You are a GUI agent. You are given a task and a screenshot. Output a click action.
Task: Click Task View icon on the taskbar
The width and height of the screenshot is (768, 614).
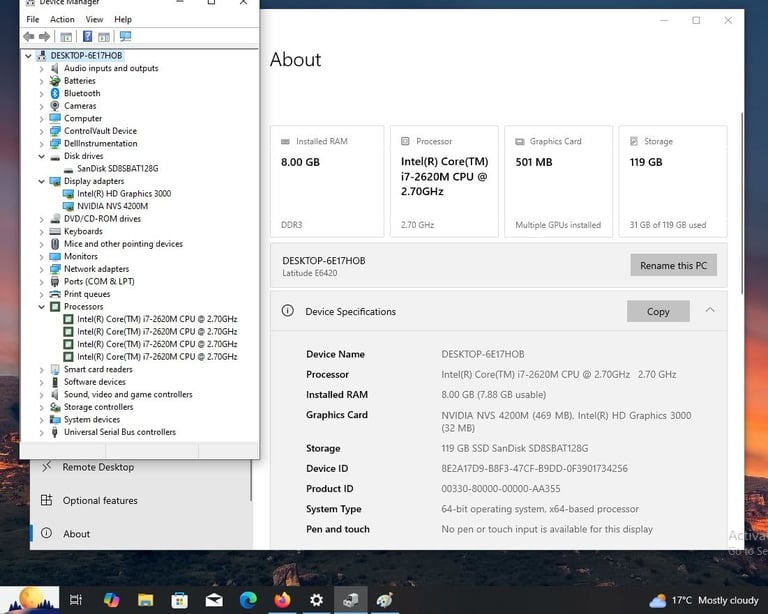coord(76,600)
